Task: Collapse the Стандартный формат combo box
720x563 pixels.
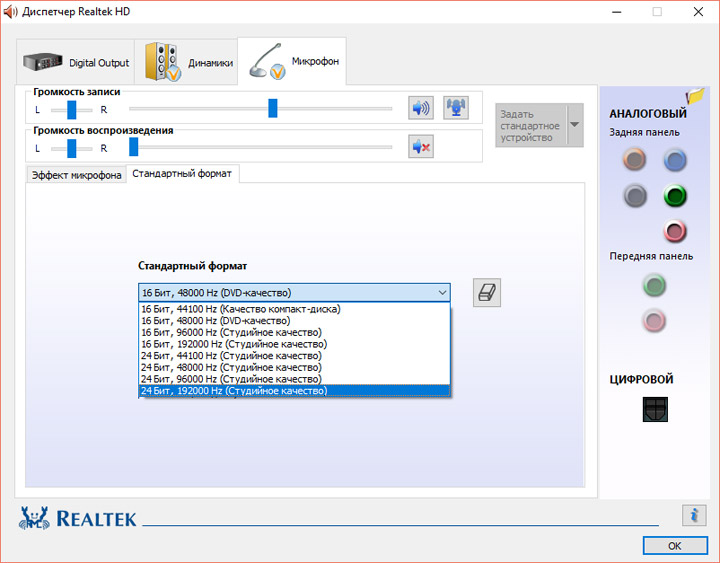Action: click(294, 293)
